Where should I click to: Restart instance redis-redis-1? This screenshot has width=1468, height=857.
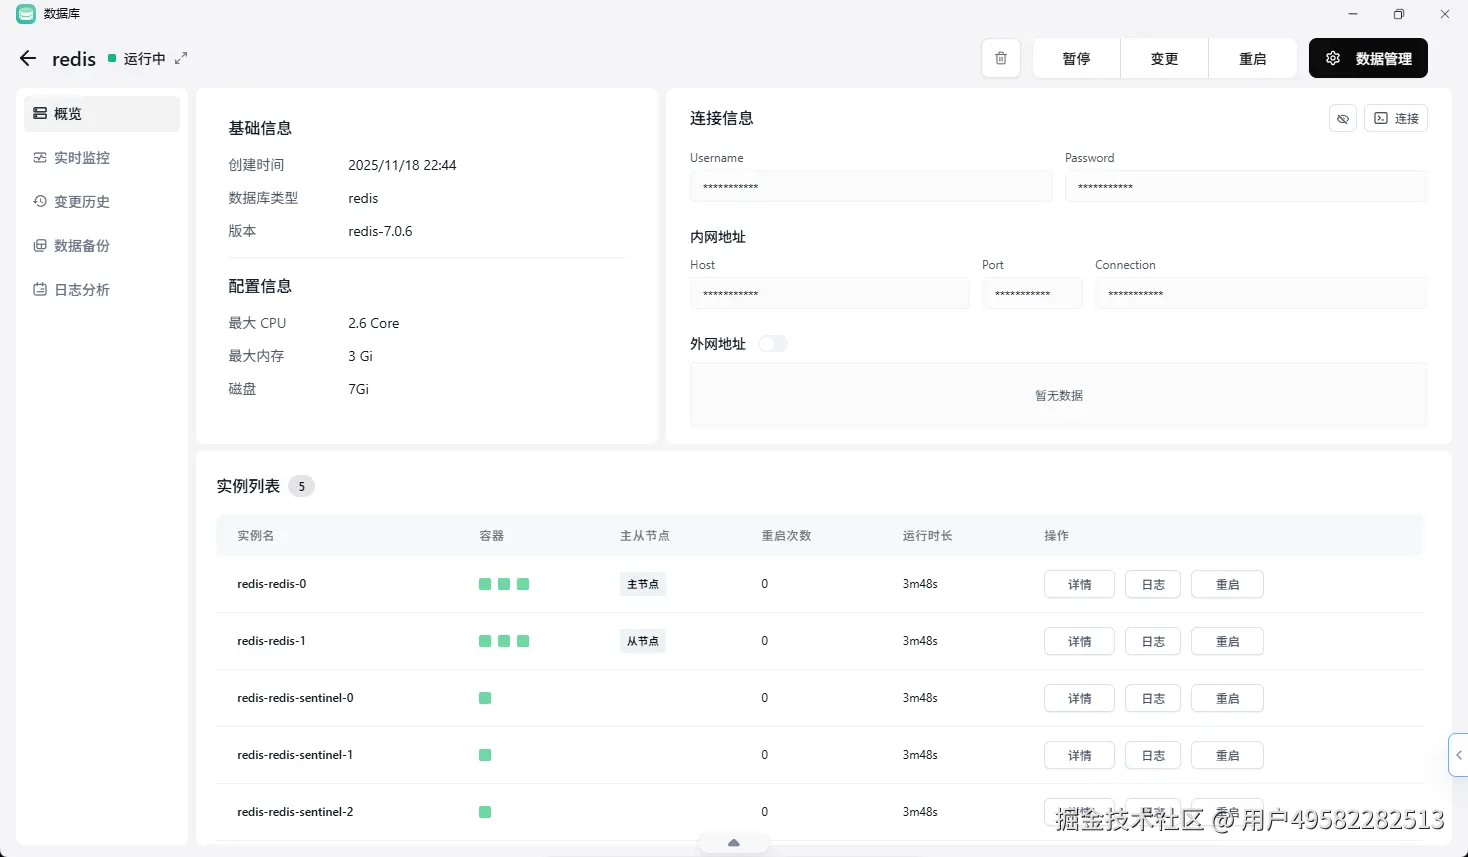[x=1227, y=642]
